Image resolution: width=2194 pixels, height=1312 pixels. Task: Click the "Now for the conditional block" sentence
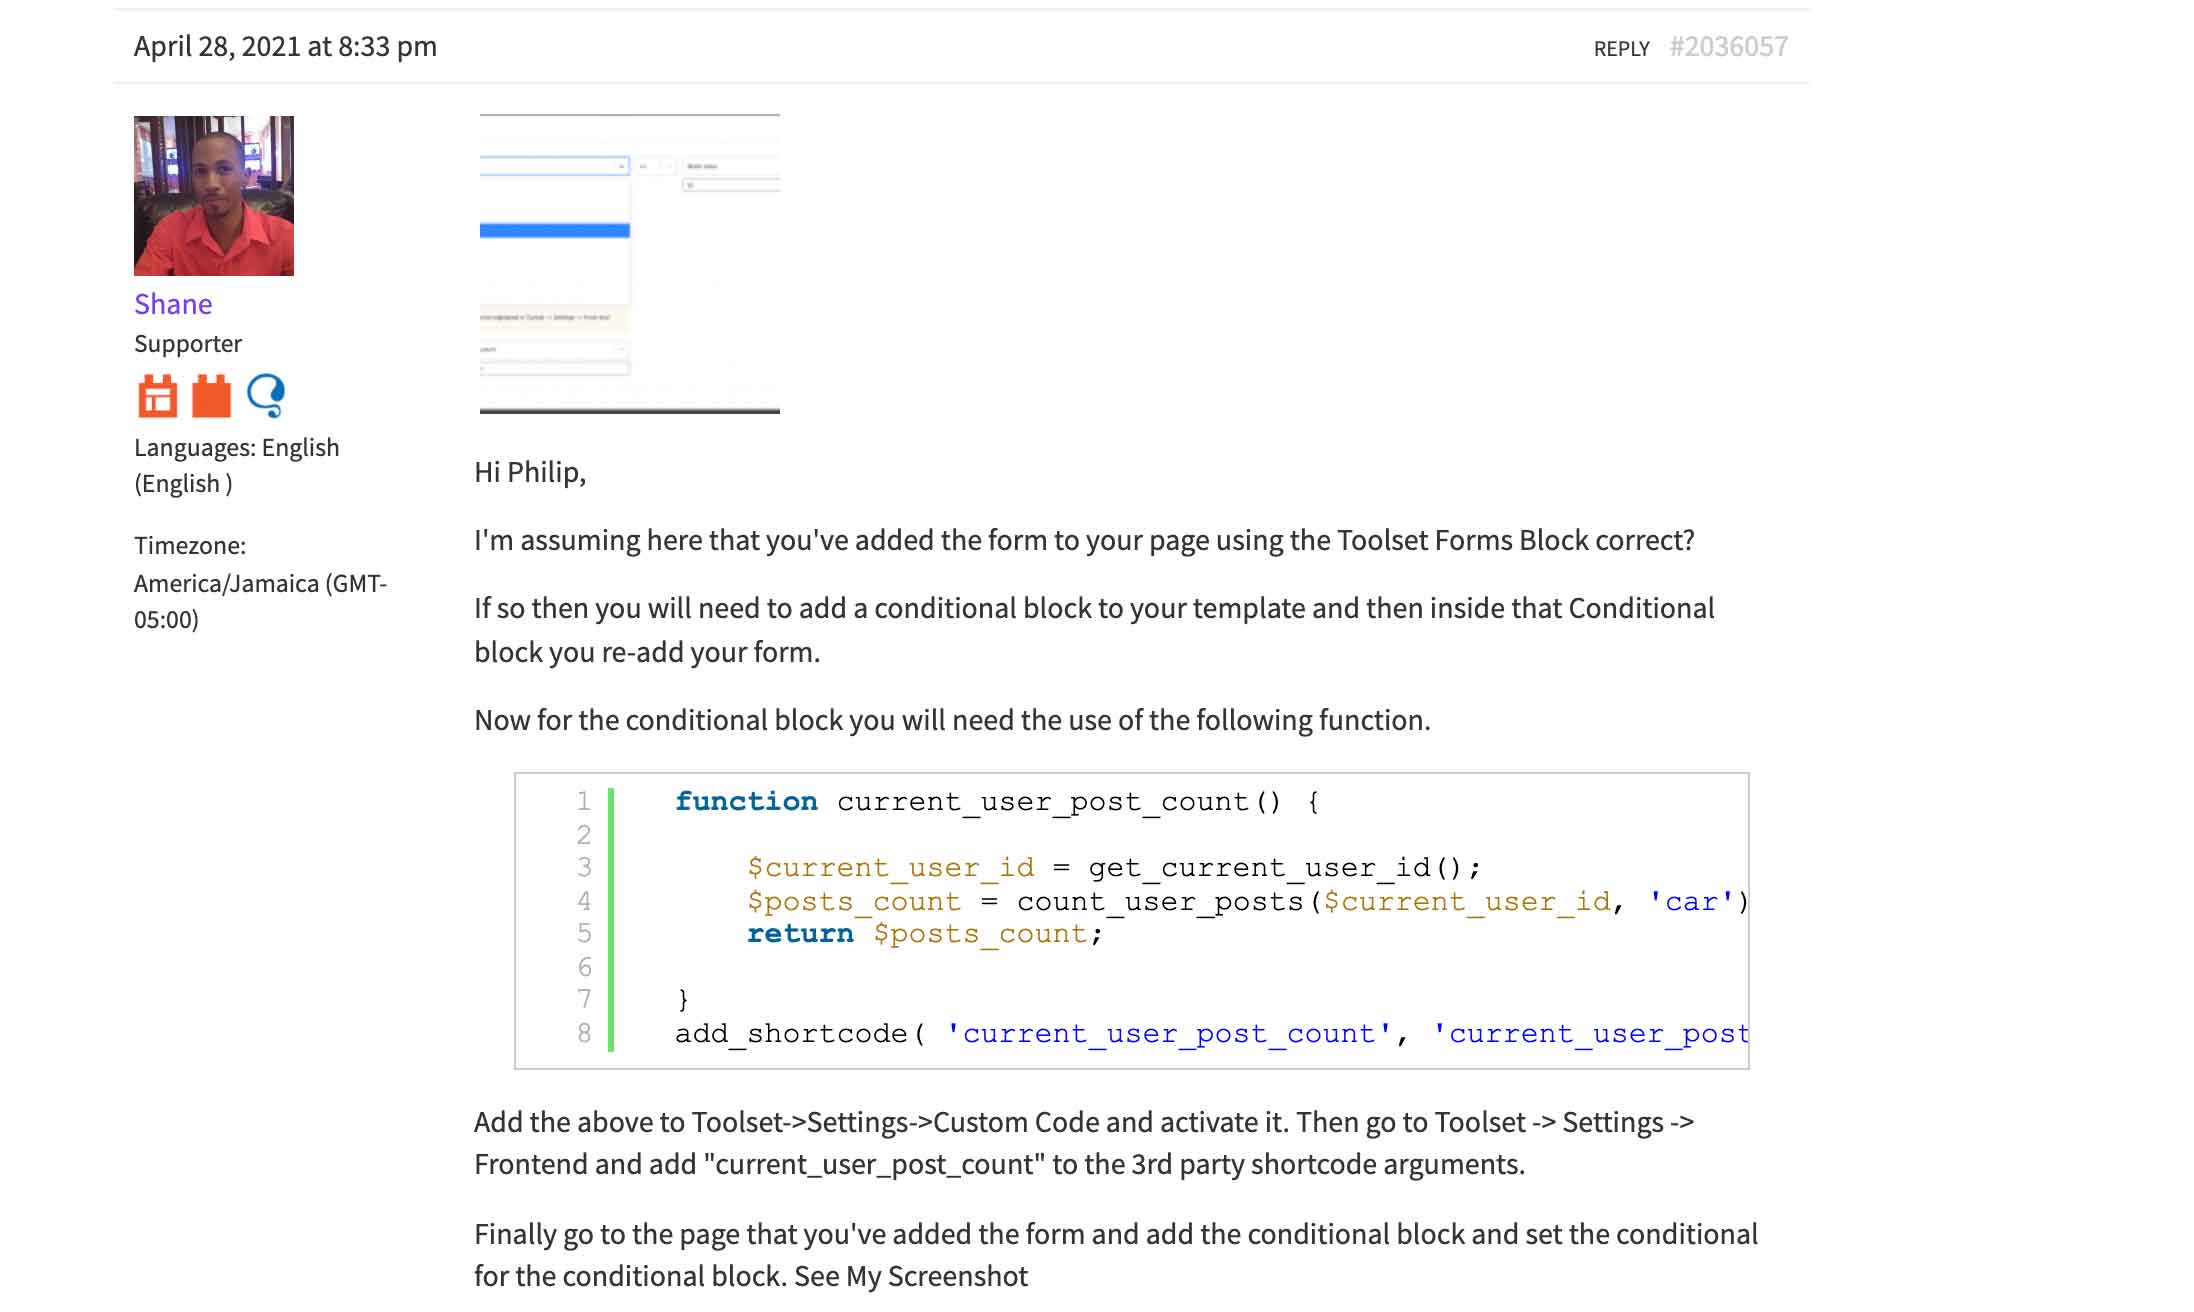coord(953,721)
